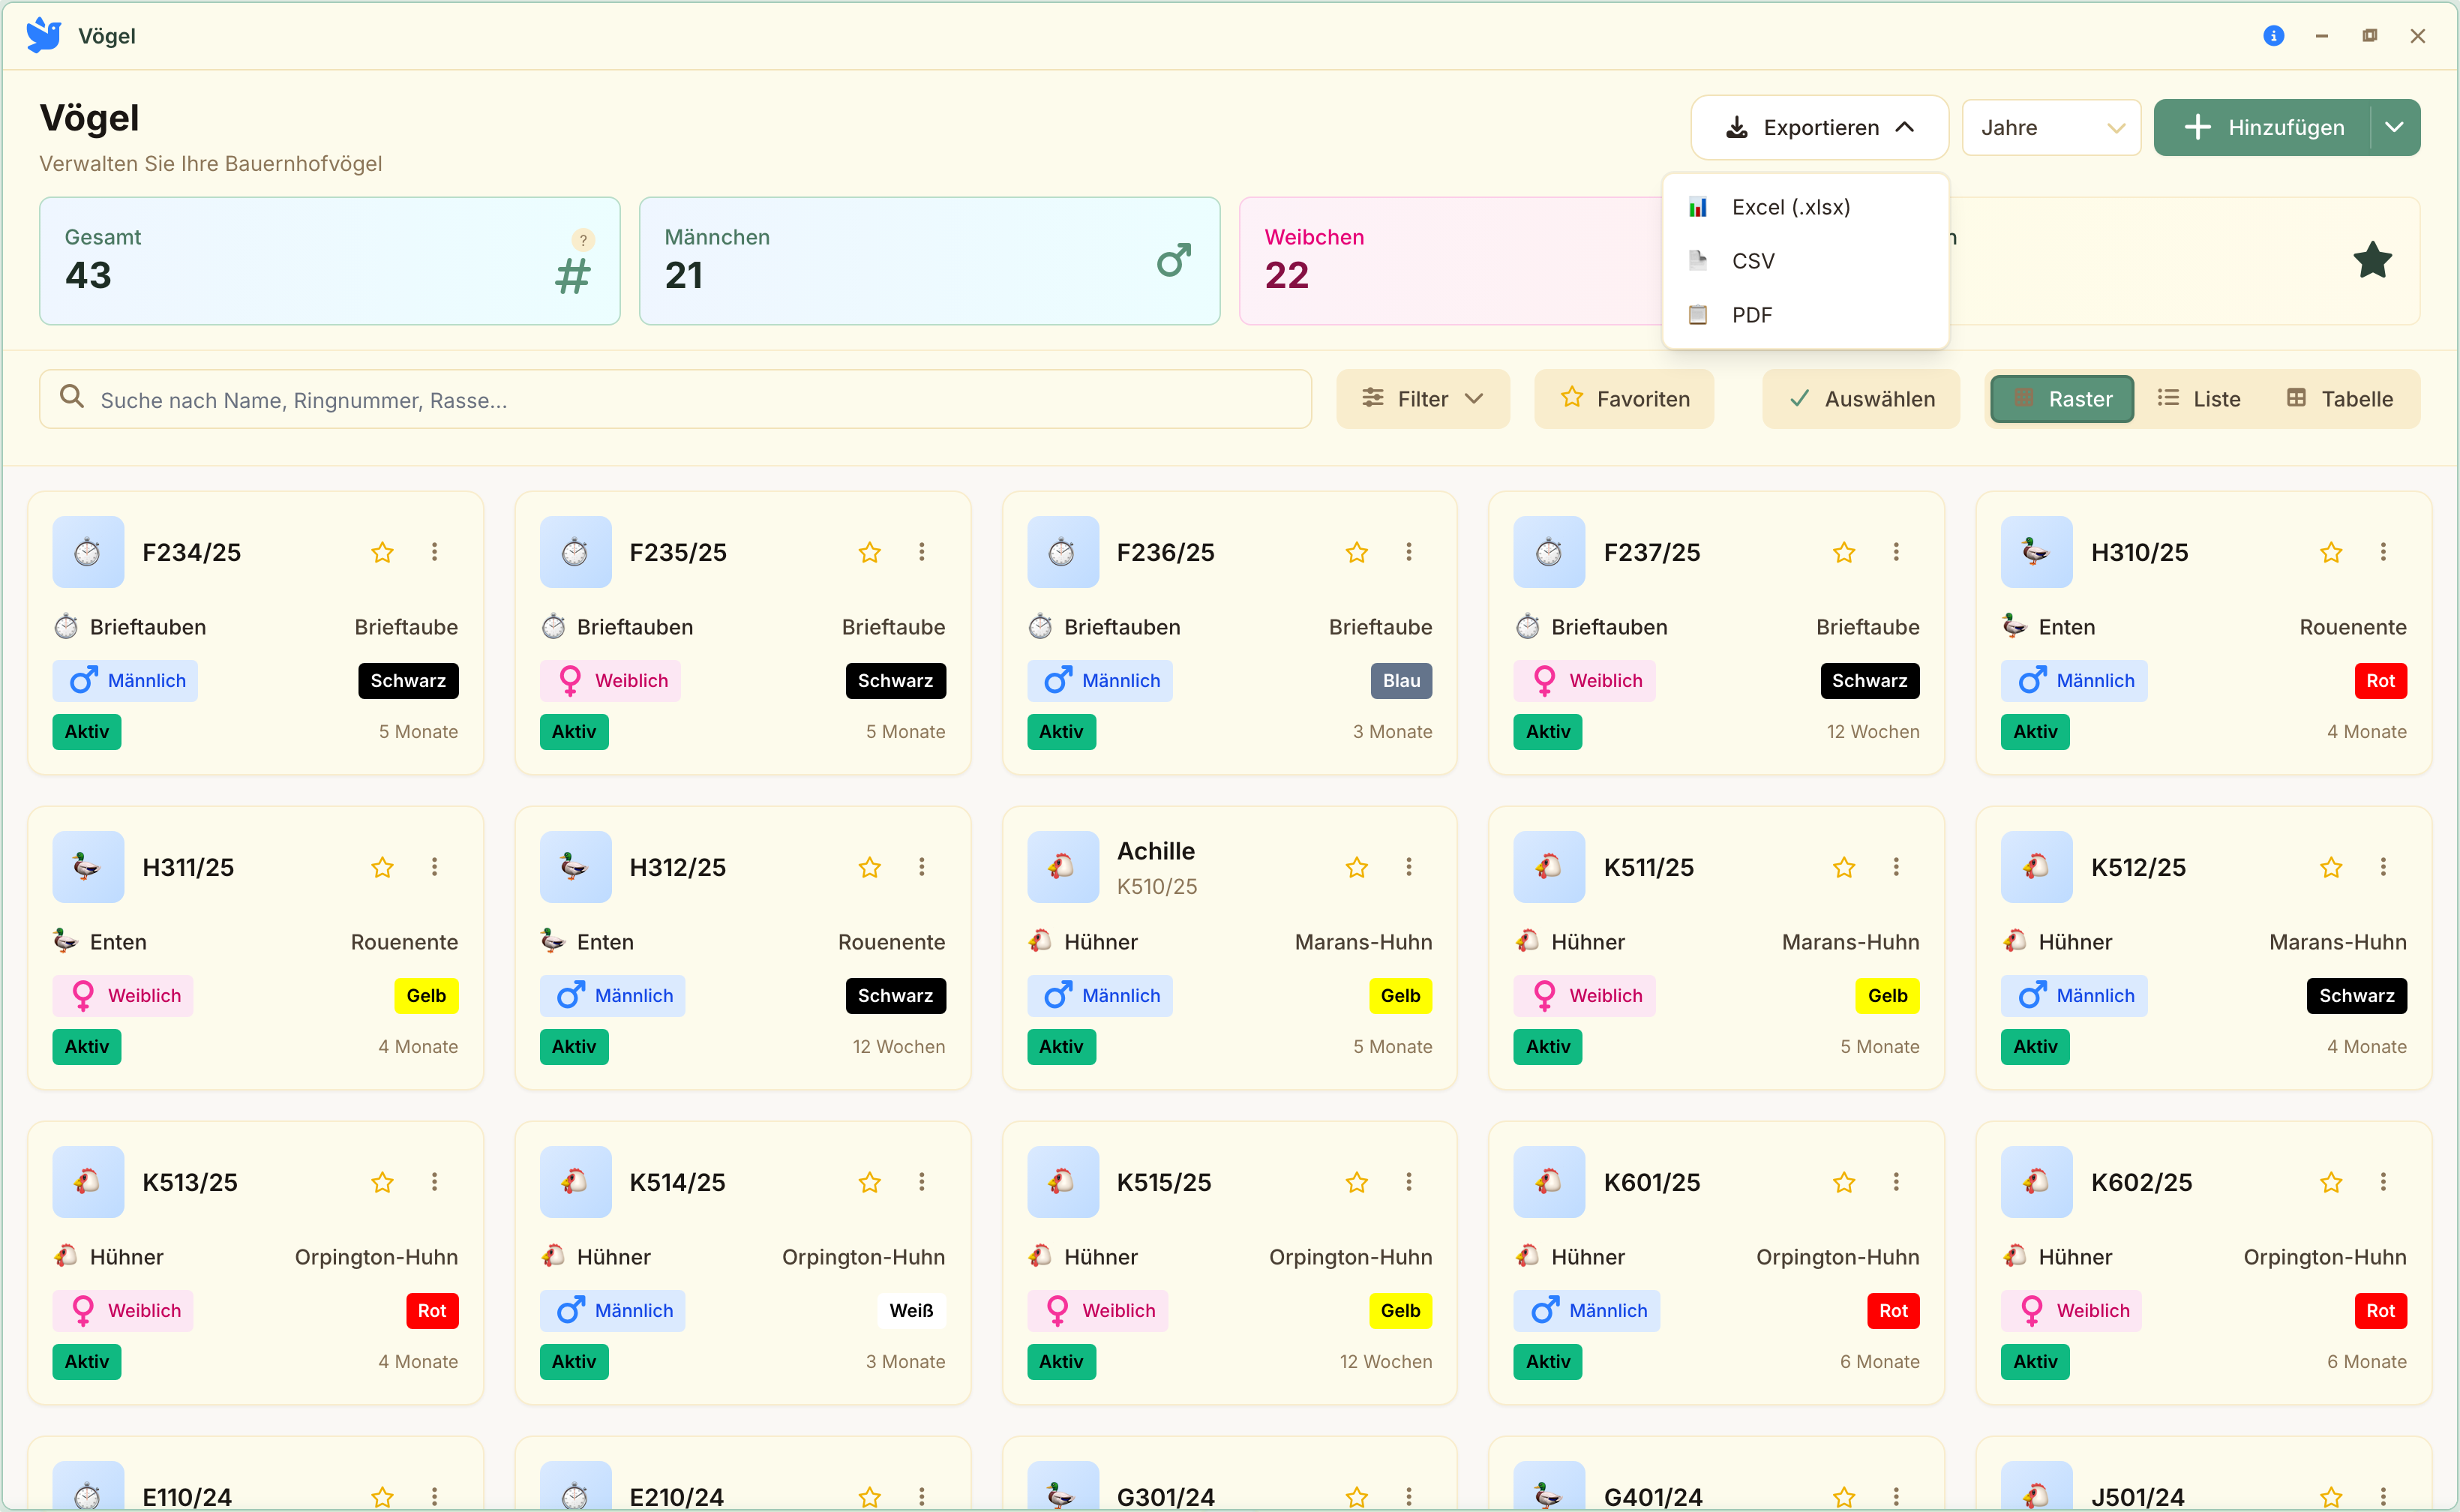Click the Männchen statistics card
2460x1512 pixels.
click(929, 261)
